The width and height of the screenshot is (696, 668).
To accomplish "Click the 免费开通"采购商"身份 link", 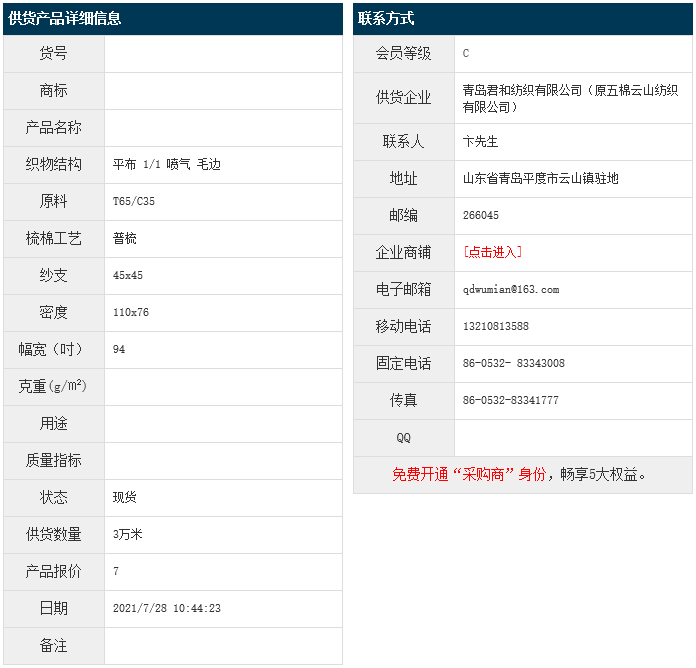I will pos(468,475).
